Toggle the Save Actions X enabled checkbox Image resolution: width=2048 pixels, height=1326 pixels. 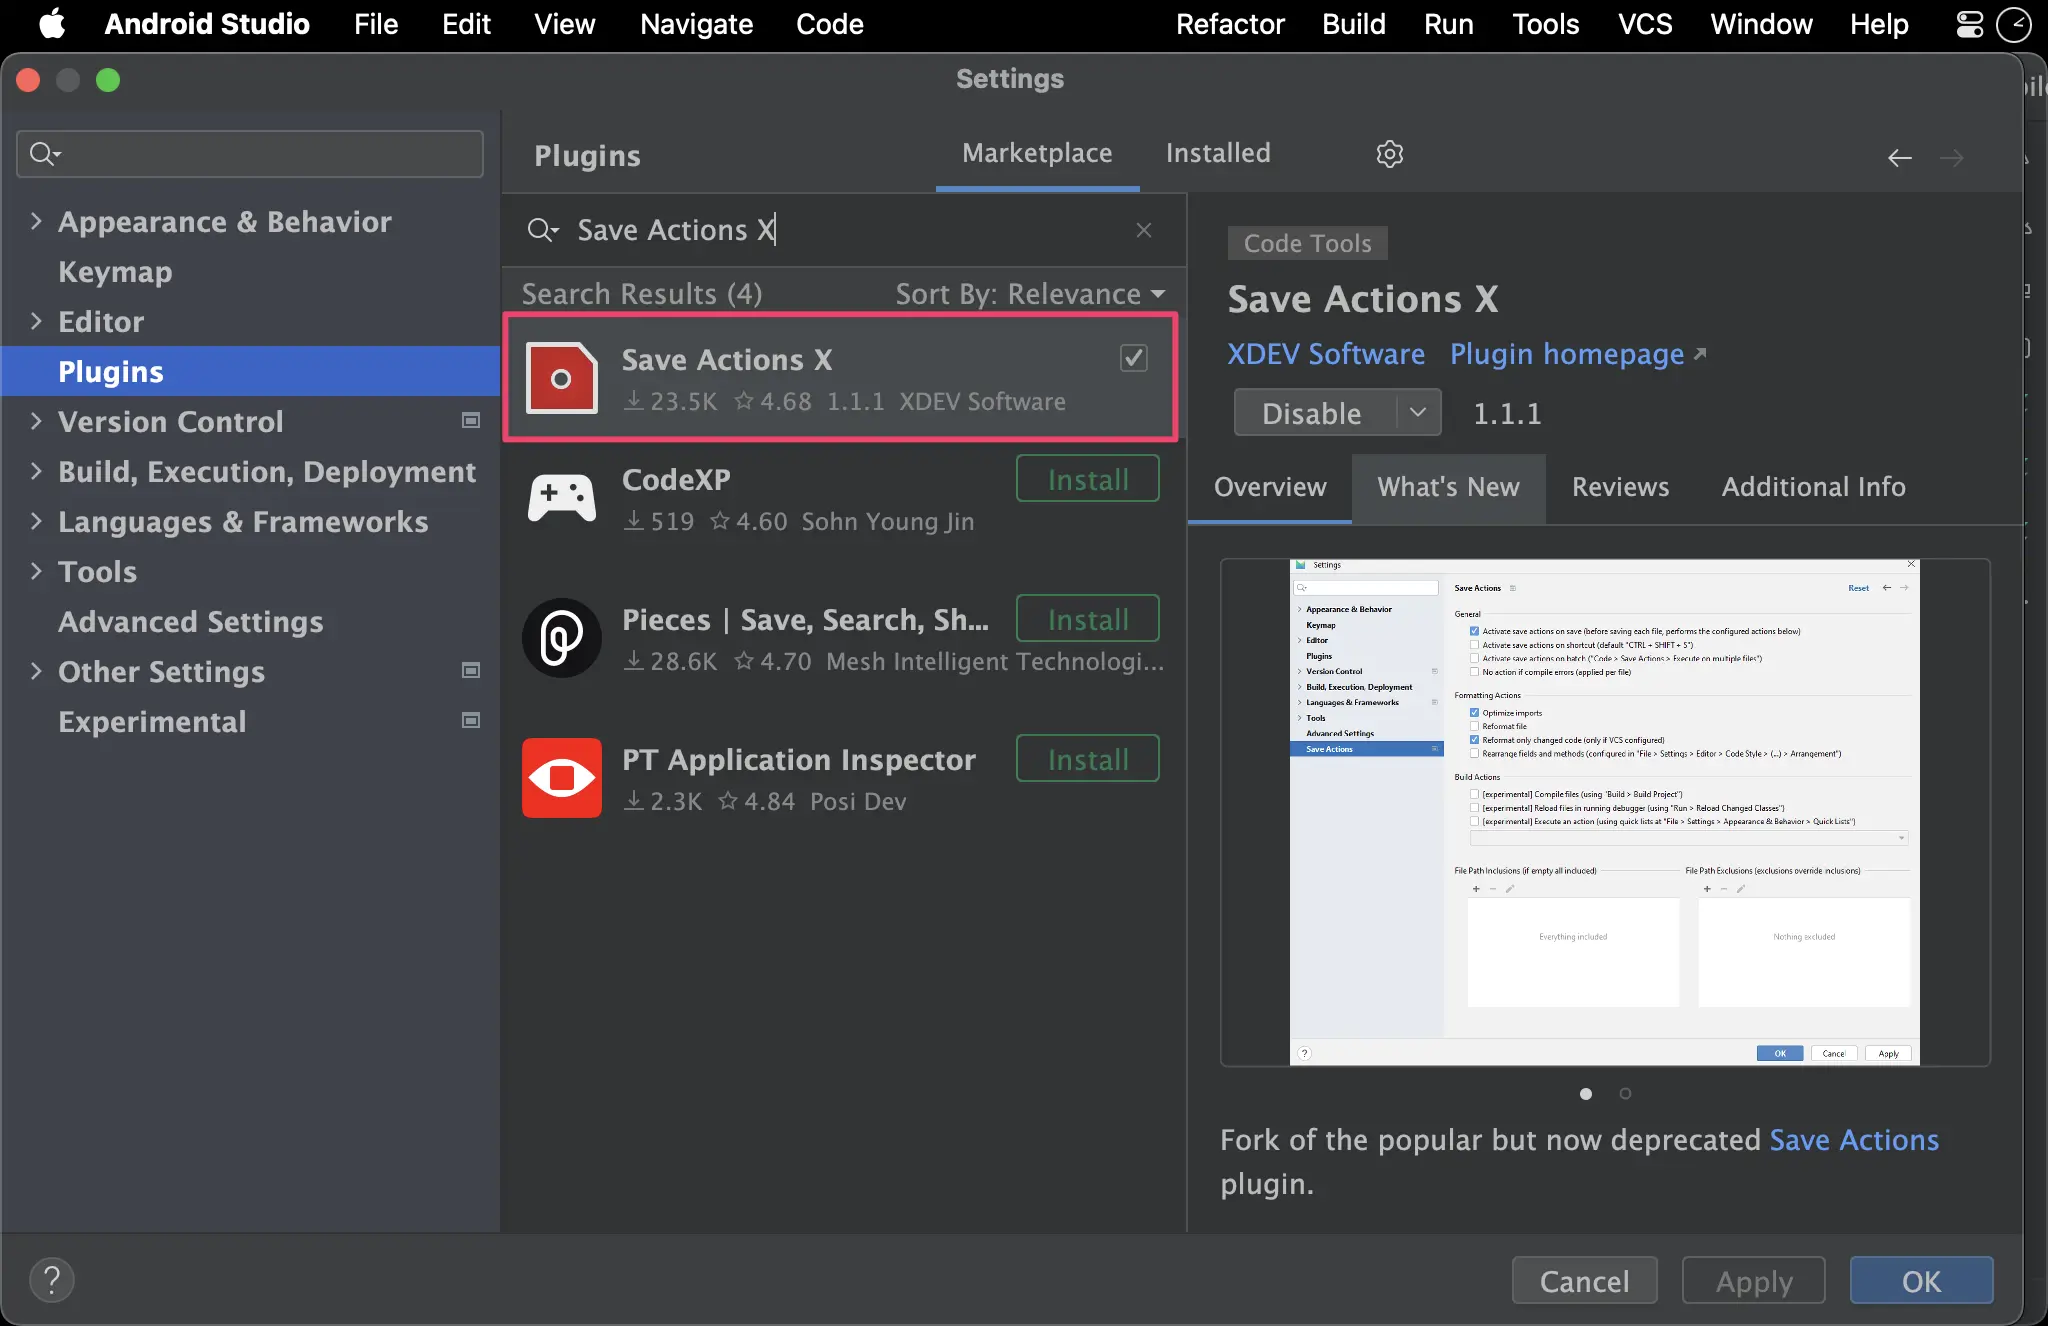tap(1133, 358)
